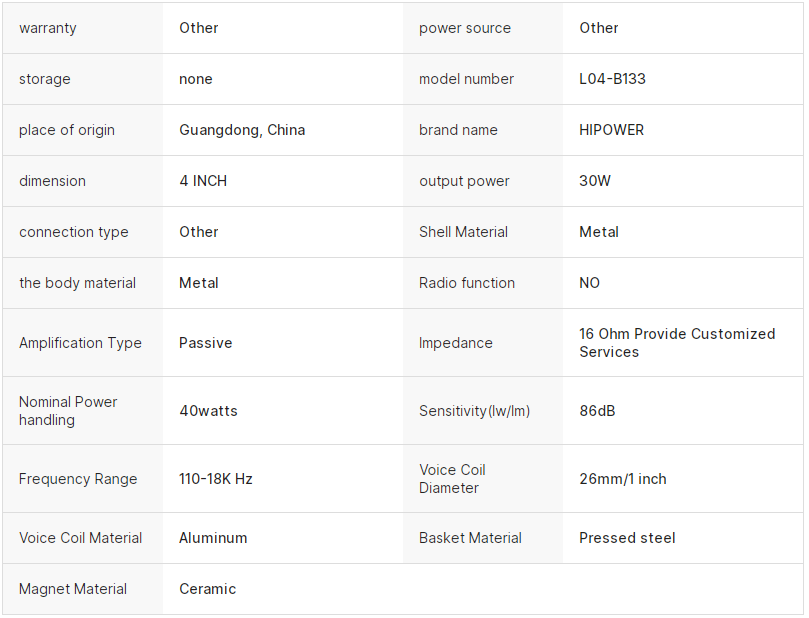Click the Basket Material value Pressed steel
The width and height of the screenshot is (809, 618).
(x=627, y=538)
